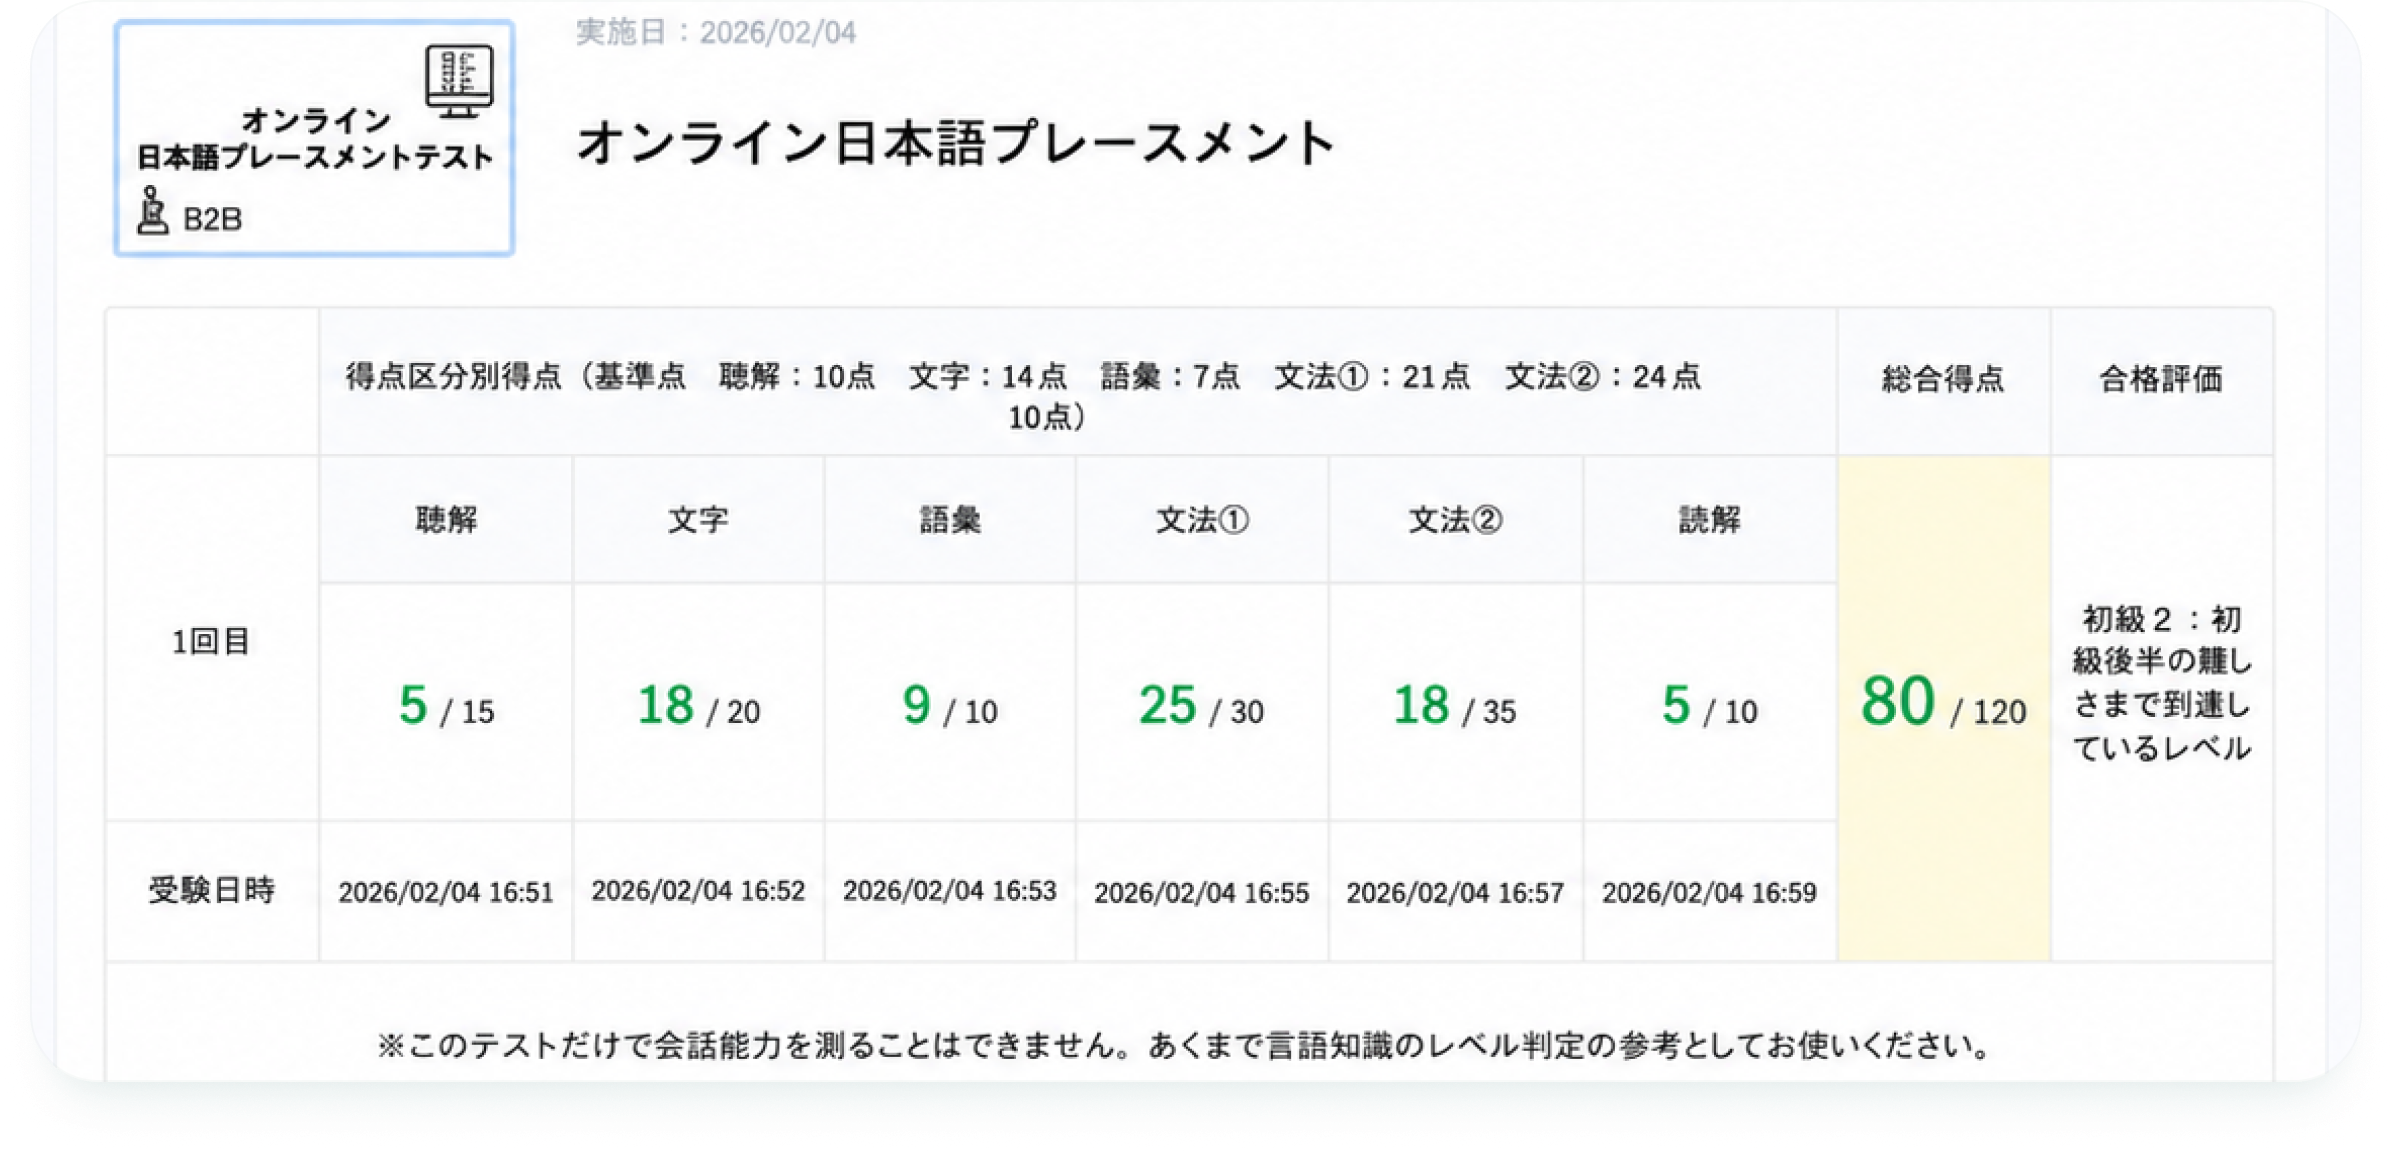
Task: Click the B2B label in the card
Action: pyautogui.click(x=213, y=219)
